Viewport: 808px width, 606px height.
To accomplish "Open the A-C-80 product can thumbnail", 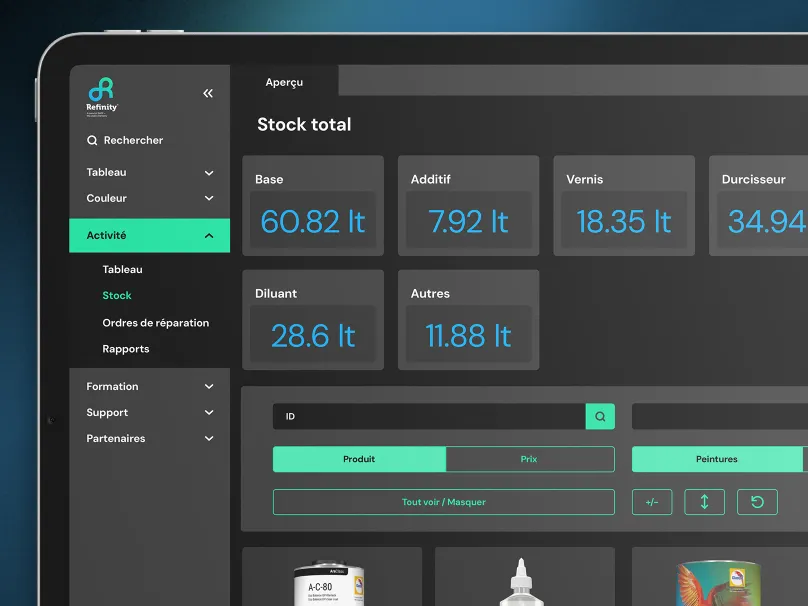I will (331, 582).
